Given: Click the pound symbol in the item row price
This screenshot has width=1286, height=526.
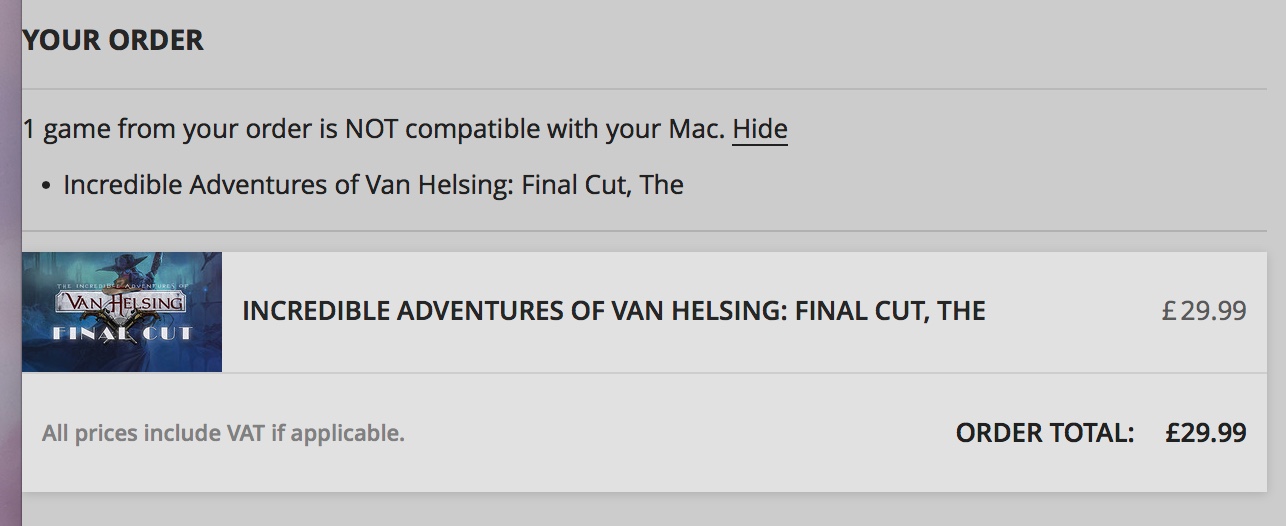Looking at the screenshot, I should (1168, 311).
